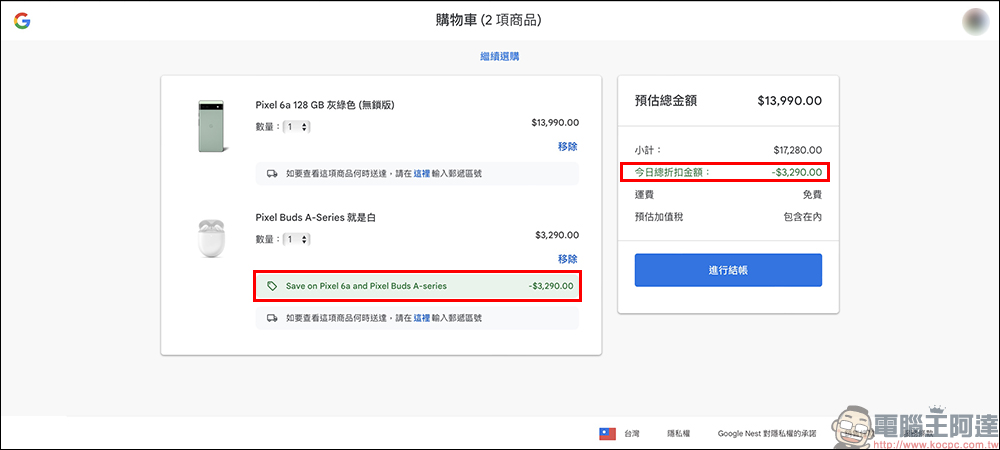This screenshot has width=1000, height=450.
Task: Open the 隱私權 privacy link in footer
Action: [x=678, y=434]
